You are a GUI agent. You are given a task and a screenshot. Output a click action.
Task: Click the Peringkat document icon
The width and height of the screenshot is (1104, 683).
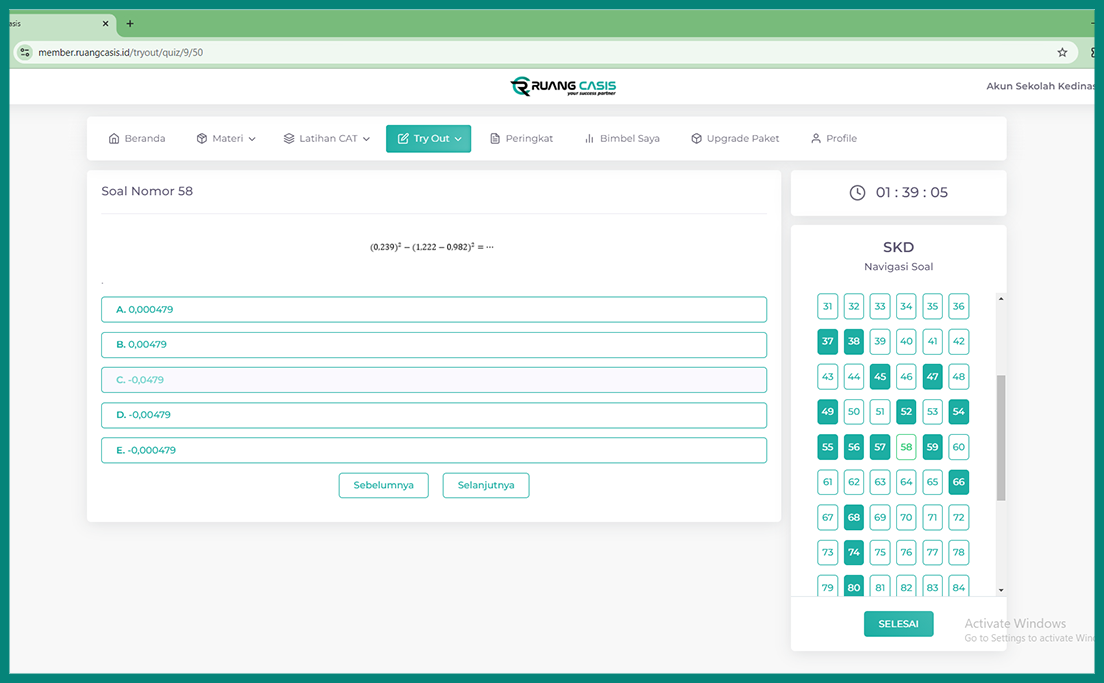tap(495, 139)
